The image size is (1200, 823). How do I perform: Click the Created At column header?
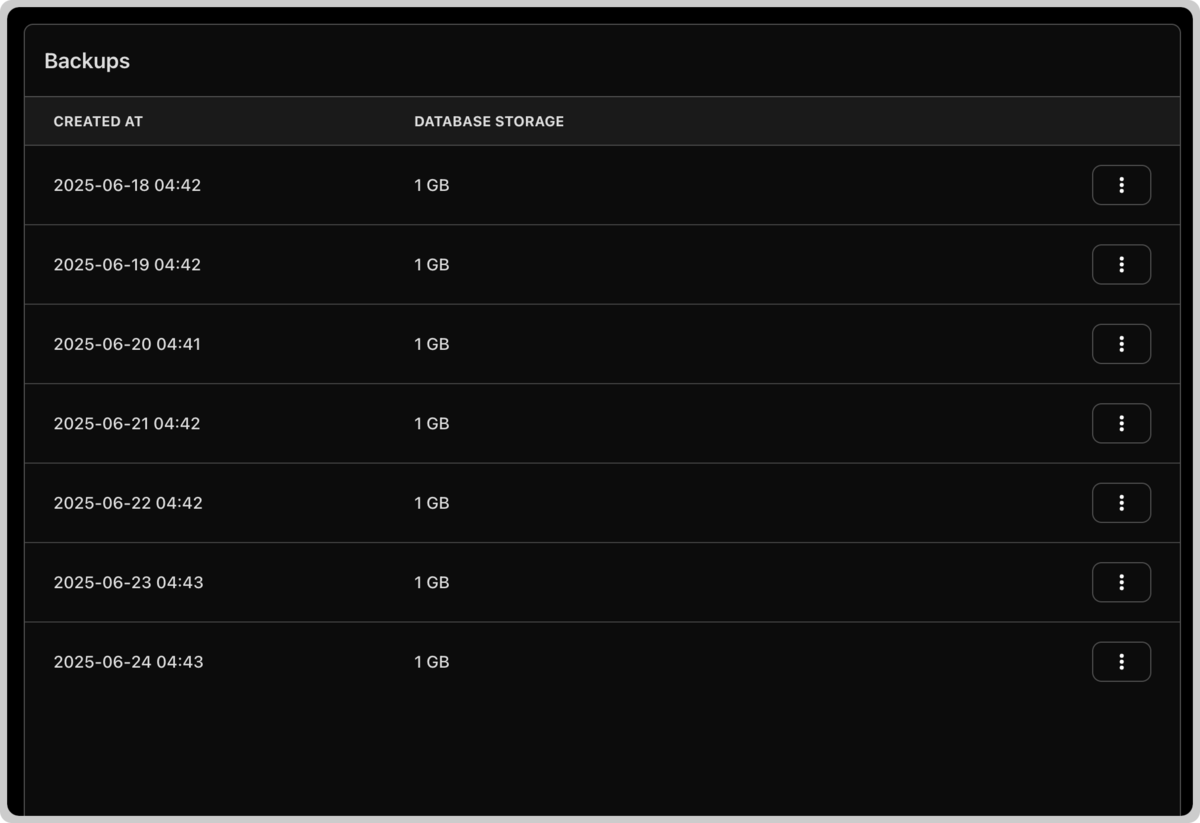tap(98, 121)
